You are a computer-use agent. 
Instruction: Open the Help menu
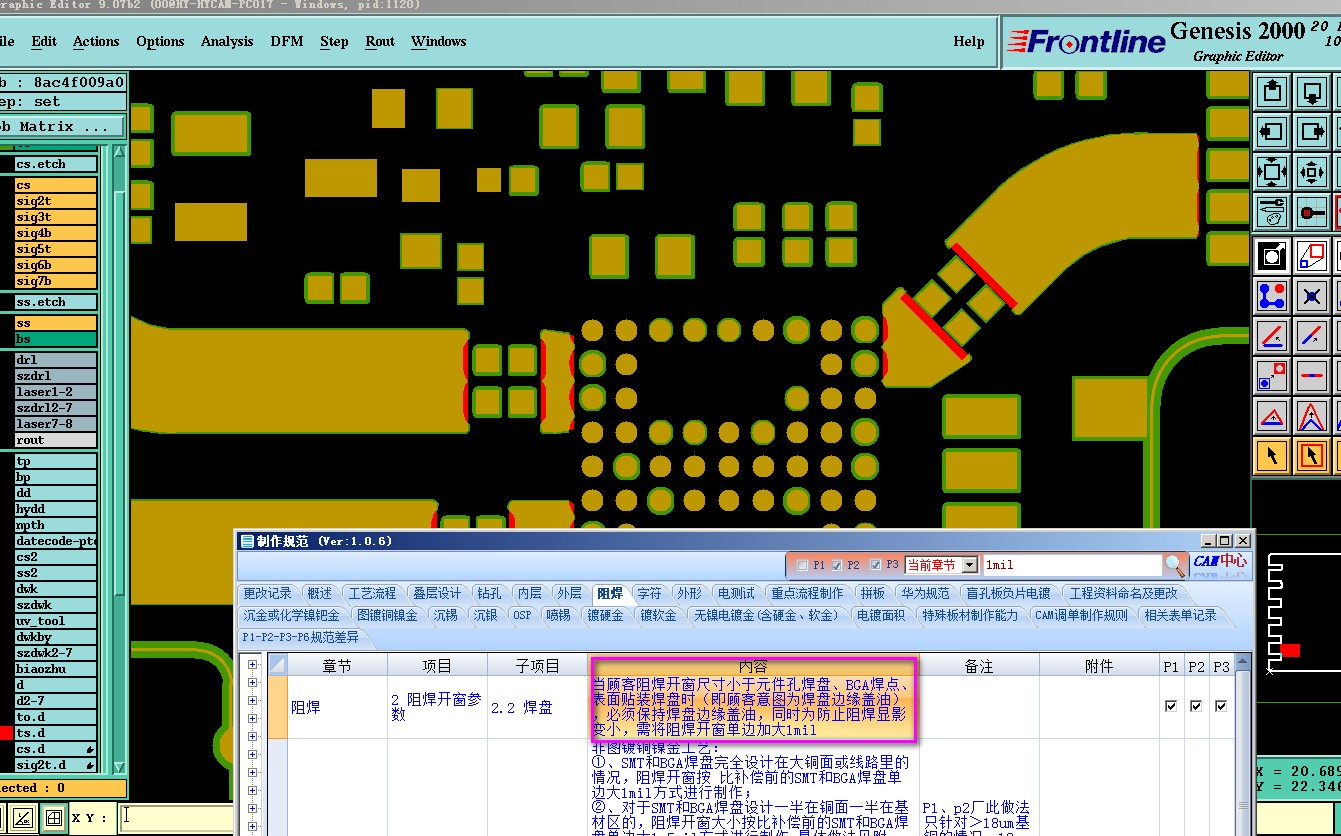coord(969,41)
